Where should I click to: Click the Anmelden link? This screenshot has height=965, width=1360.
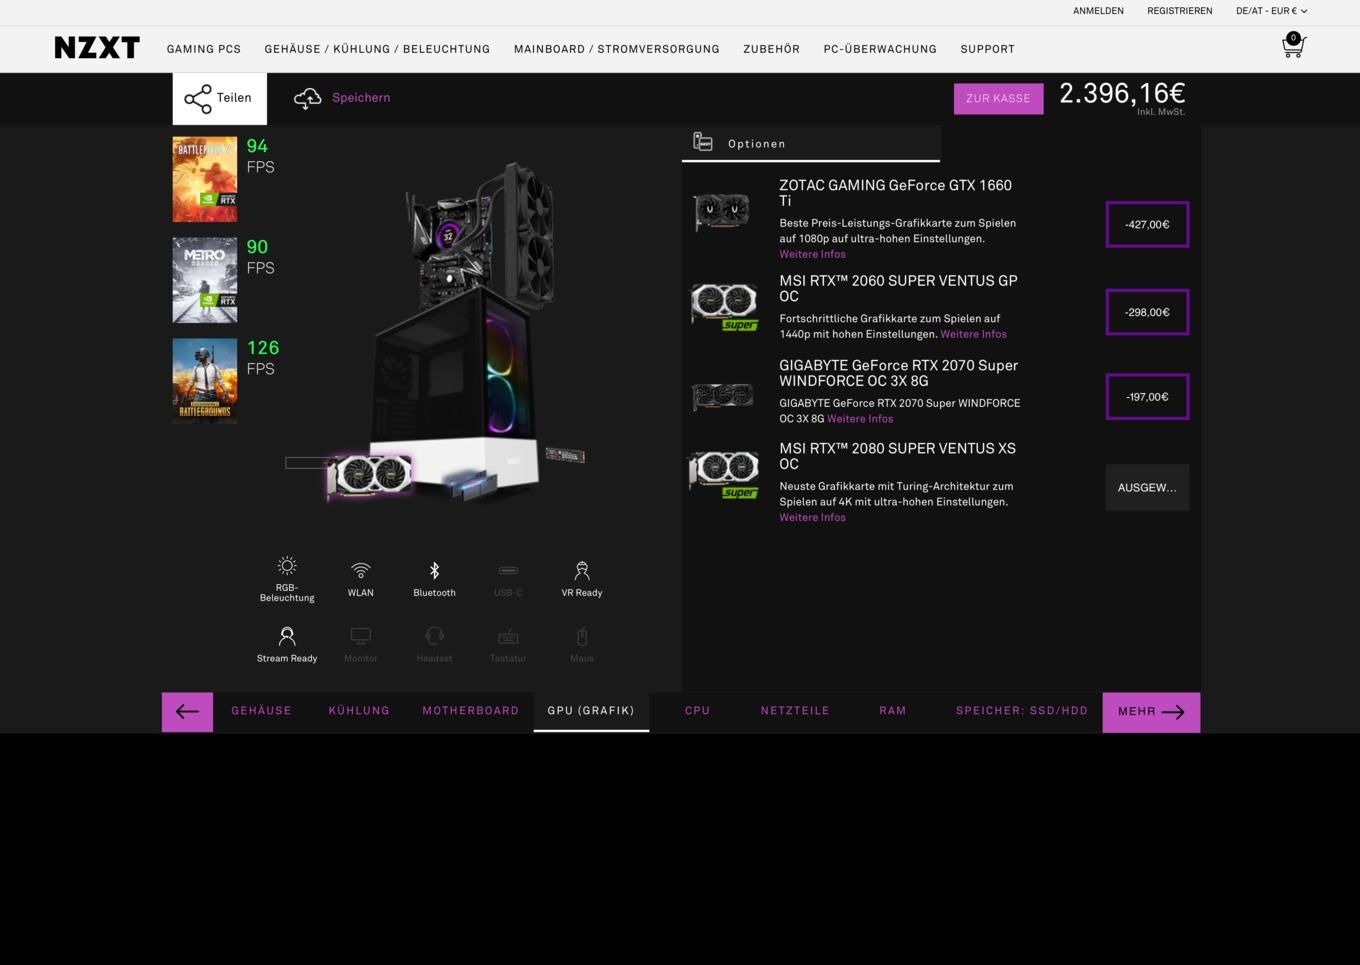tap(1098, 11)
